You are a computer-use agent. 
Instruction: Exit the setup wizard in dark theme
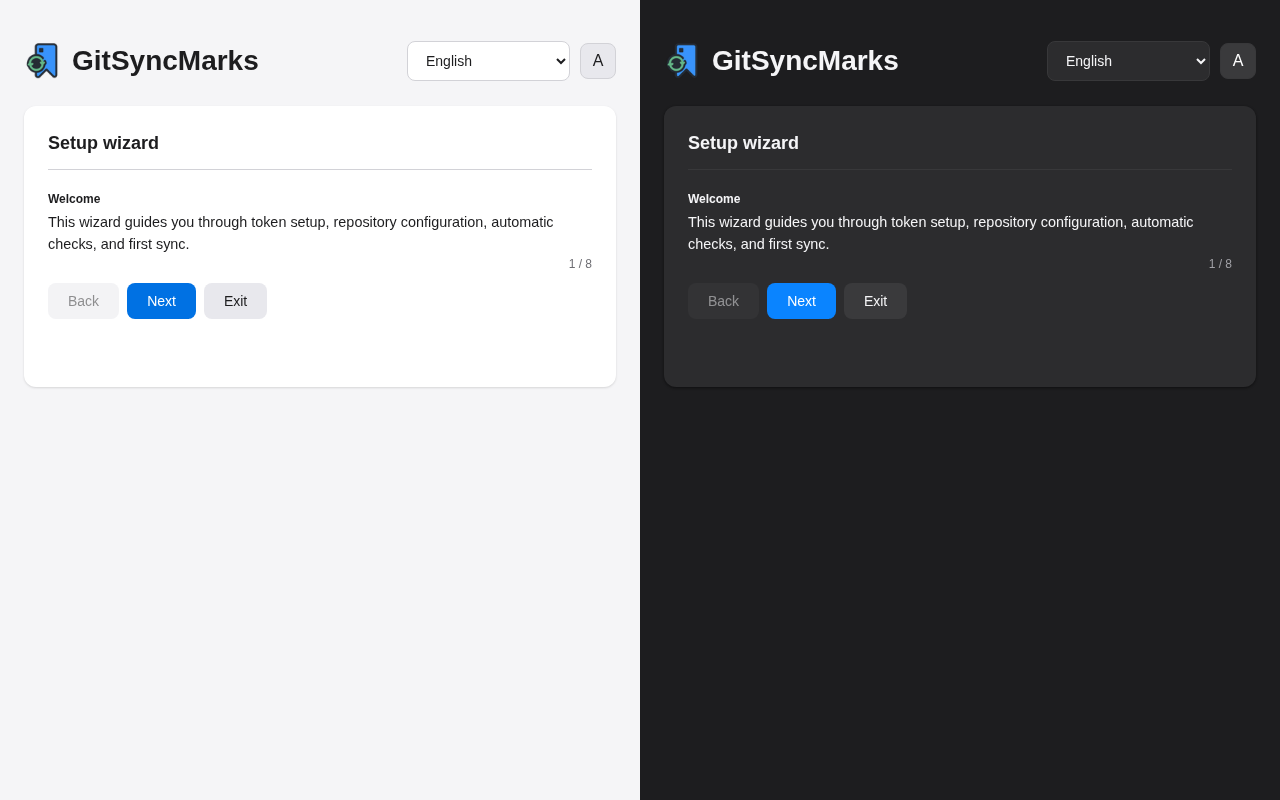(x=875, y=301)
